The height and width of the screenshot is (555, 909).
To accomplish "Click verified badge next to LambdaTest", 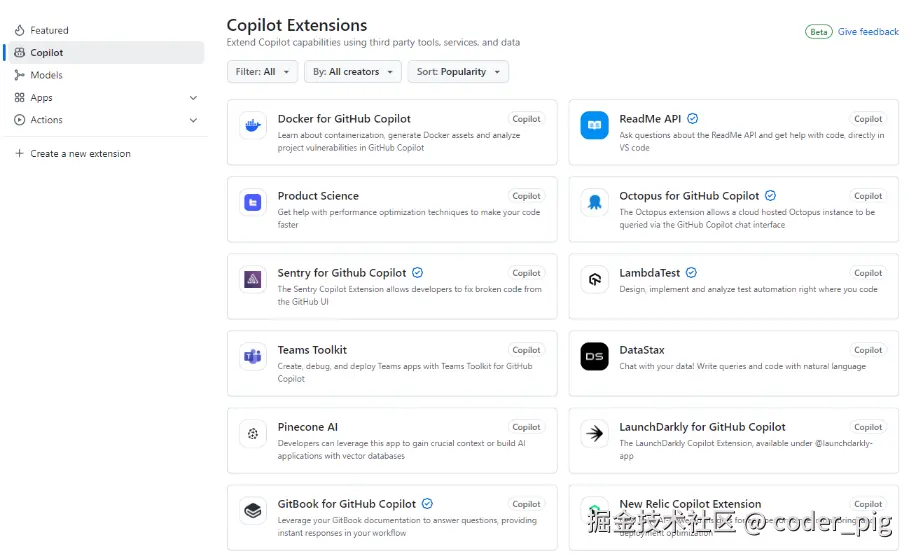I will tap(691, 272).
